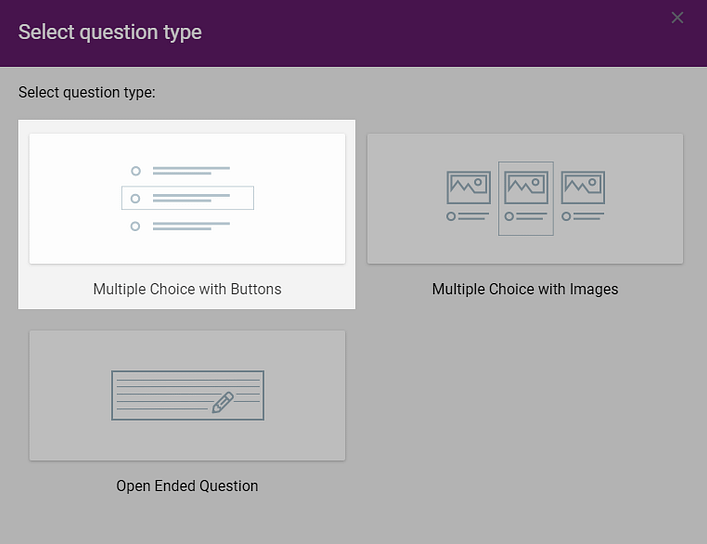Click the left picture icon in Images card
This screenshot has width=707, height=544.
tap(468, 187)
